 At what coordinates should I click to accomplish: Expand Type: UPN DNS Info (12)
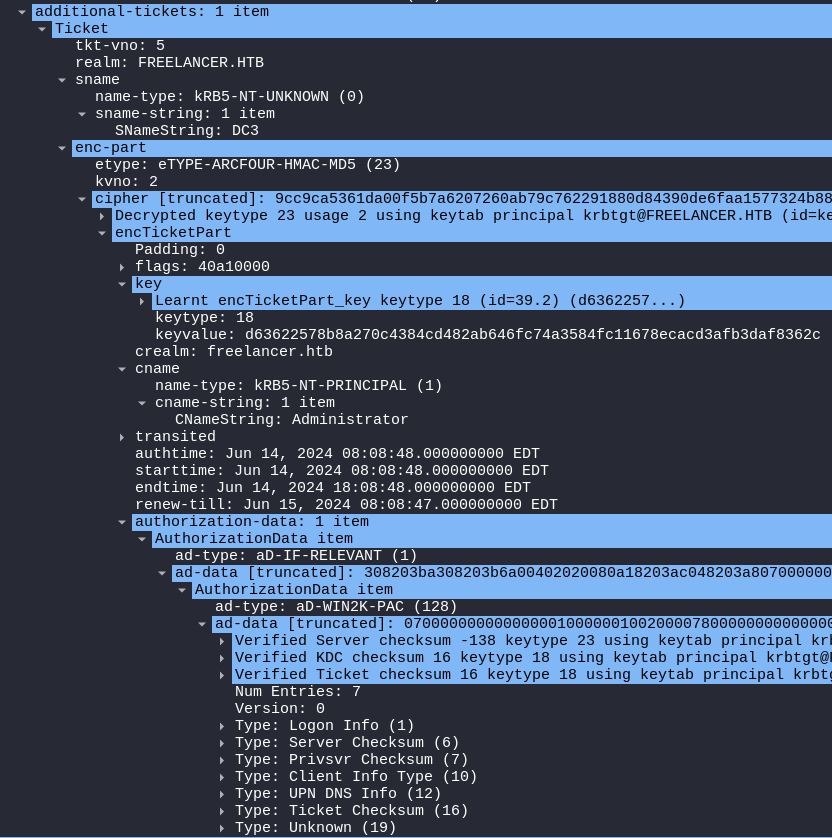click(222, 794)
